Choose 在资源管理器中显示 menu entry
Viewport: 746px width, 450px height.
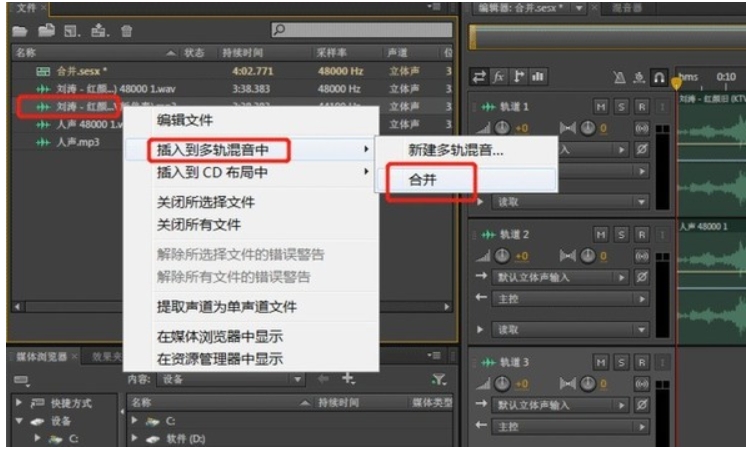220,359
